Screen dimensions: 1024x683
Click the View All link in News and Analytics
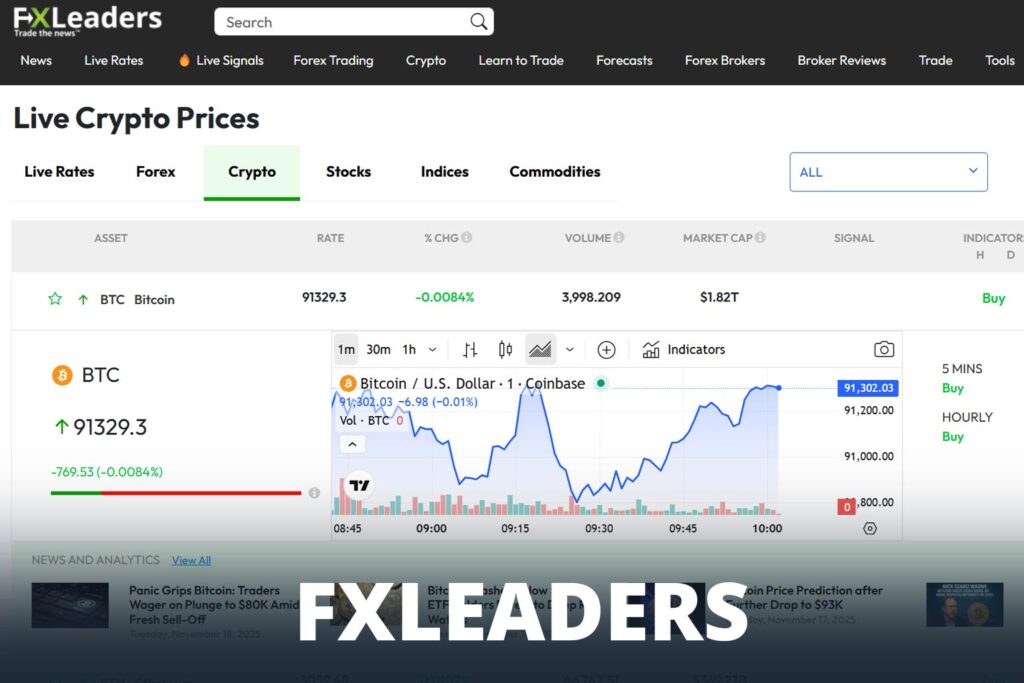point(191,560)
